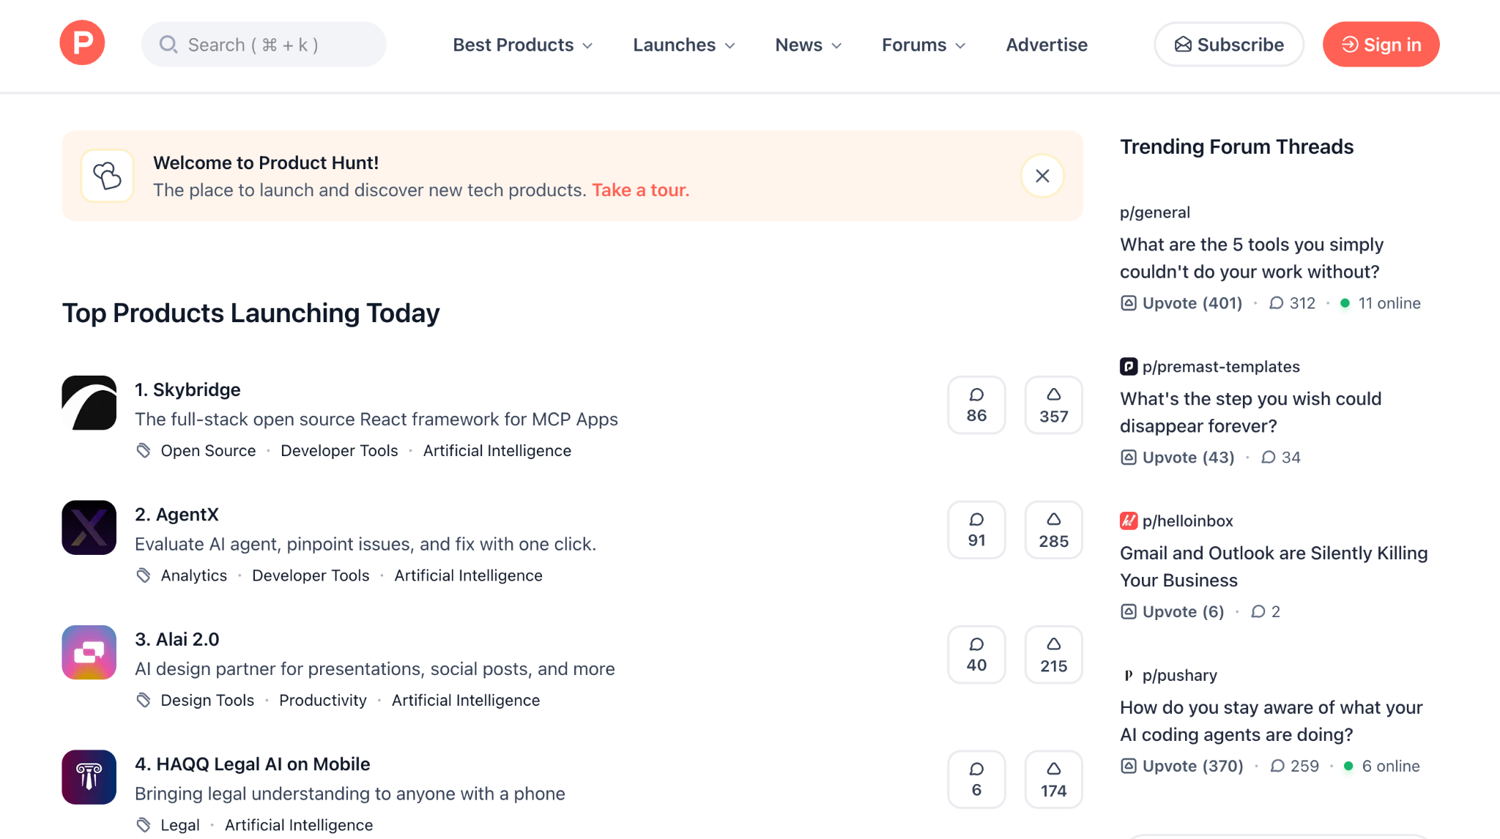Image resolution: width=1500 pixels, height=839 pixels.
Task: Open the AgentX product logo
Action: [x=89, y=528]
